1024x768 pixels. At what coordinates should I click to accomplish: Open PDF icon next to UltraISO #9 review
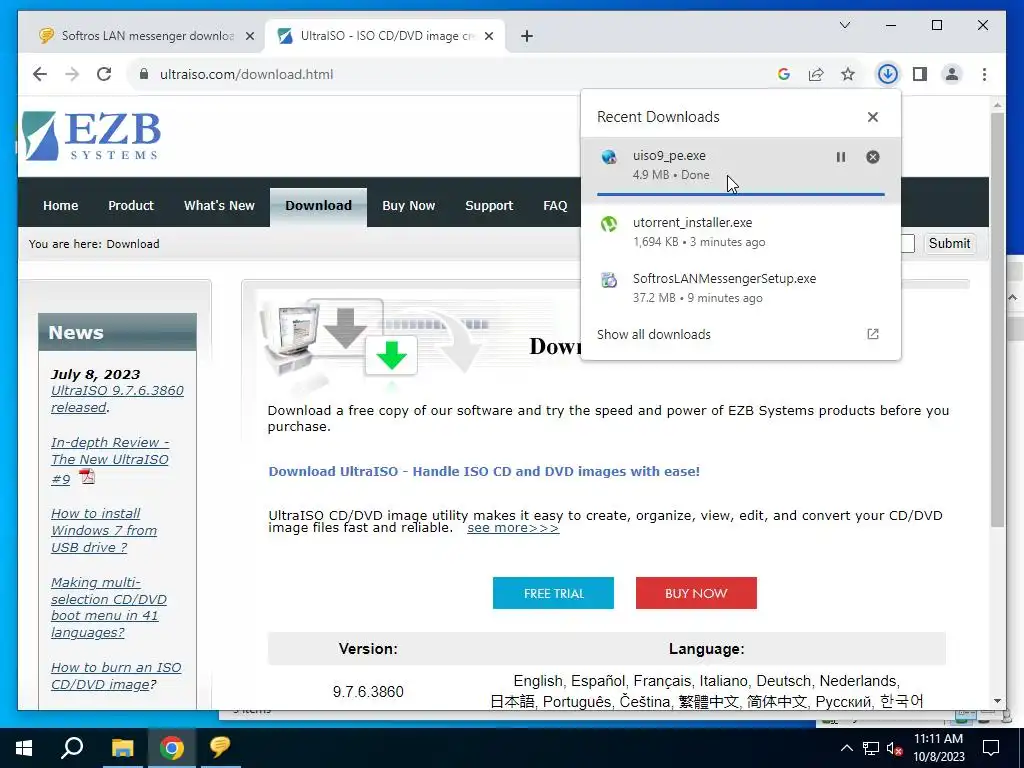pyautogui.click(x=87, y=477)
